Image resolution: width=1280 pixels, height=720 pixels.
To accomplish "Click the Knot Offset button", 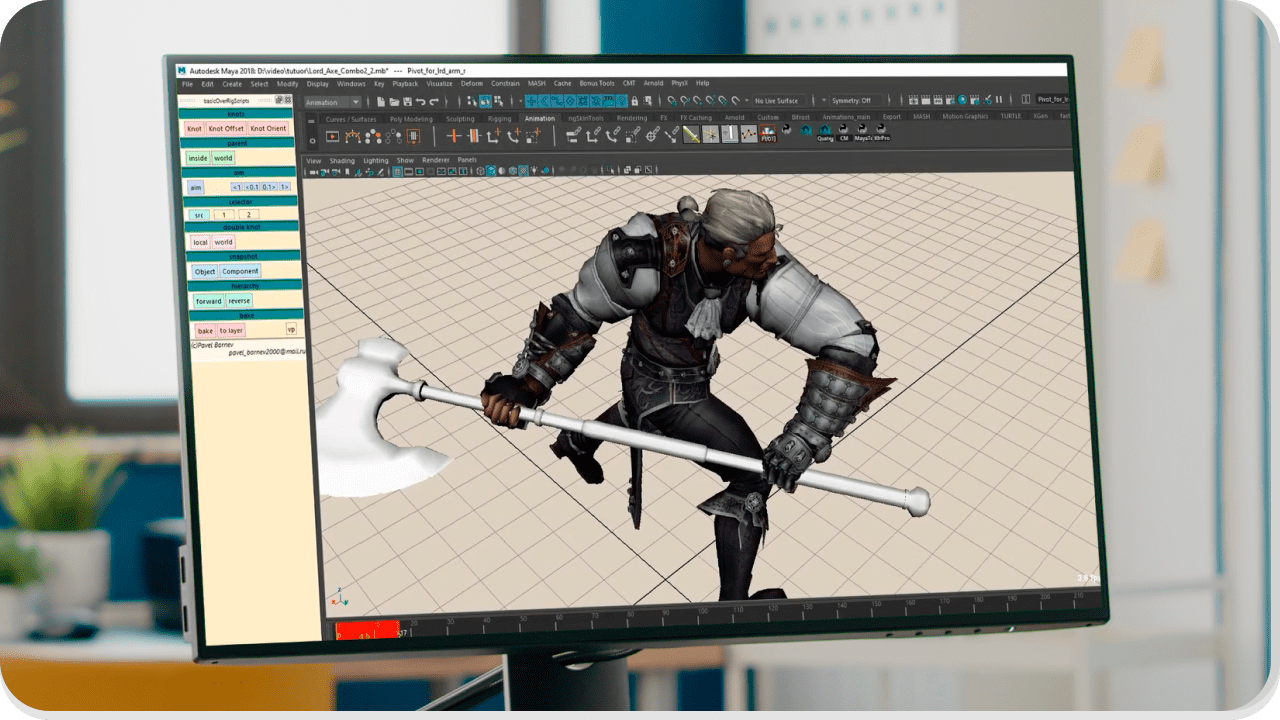I will click(x=226, y=128).
